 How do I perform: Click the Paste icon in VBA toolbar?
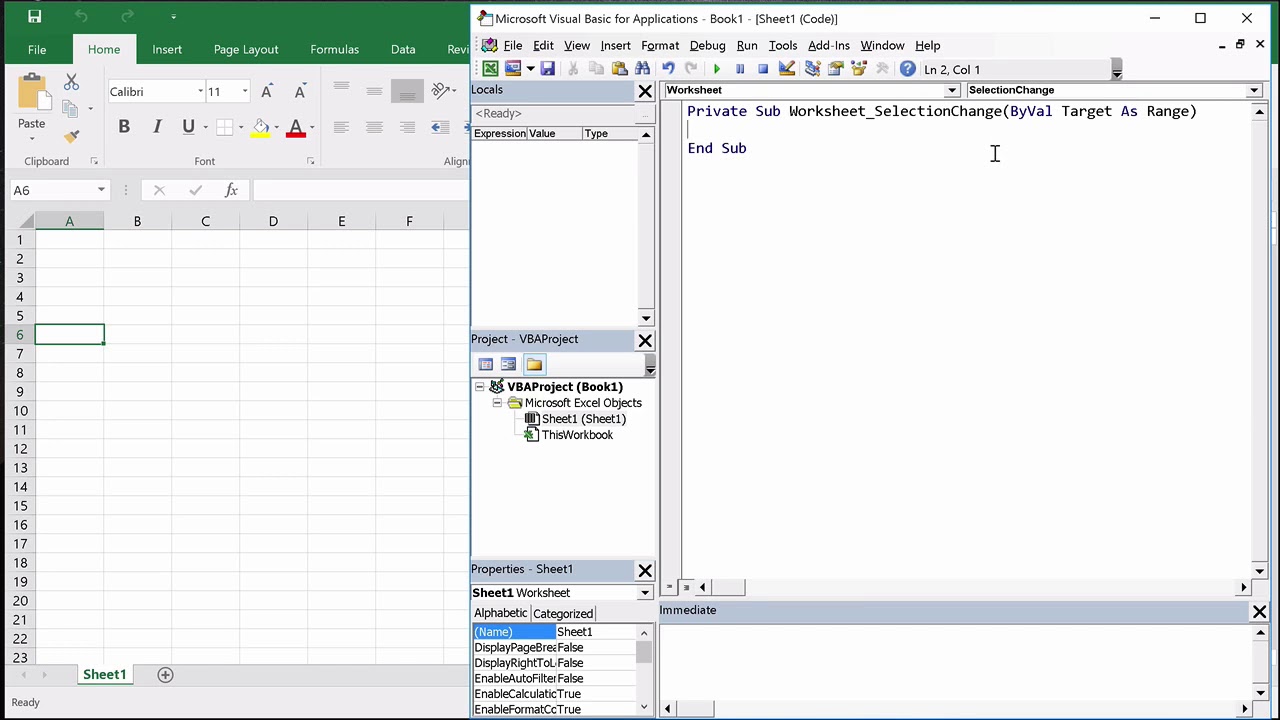pyautogui.click(x=619, y=69)
